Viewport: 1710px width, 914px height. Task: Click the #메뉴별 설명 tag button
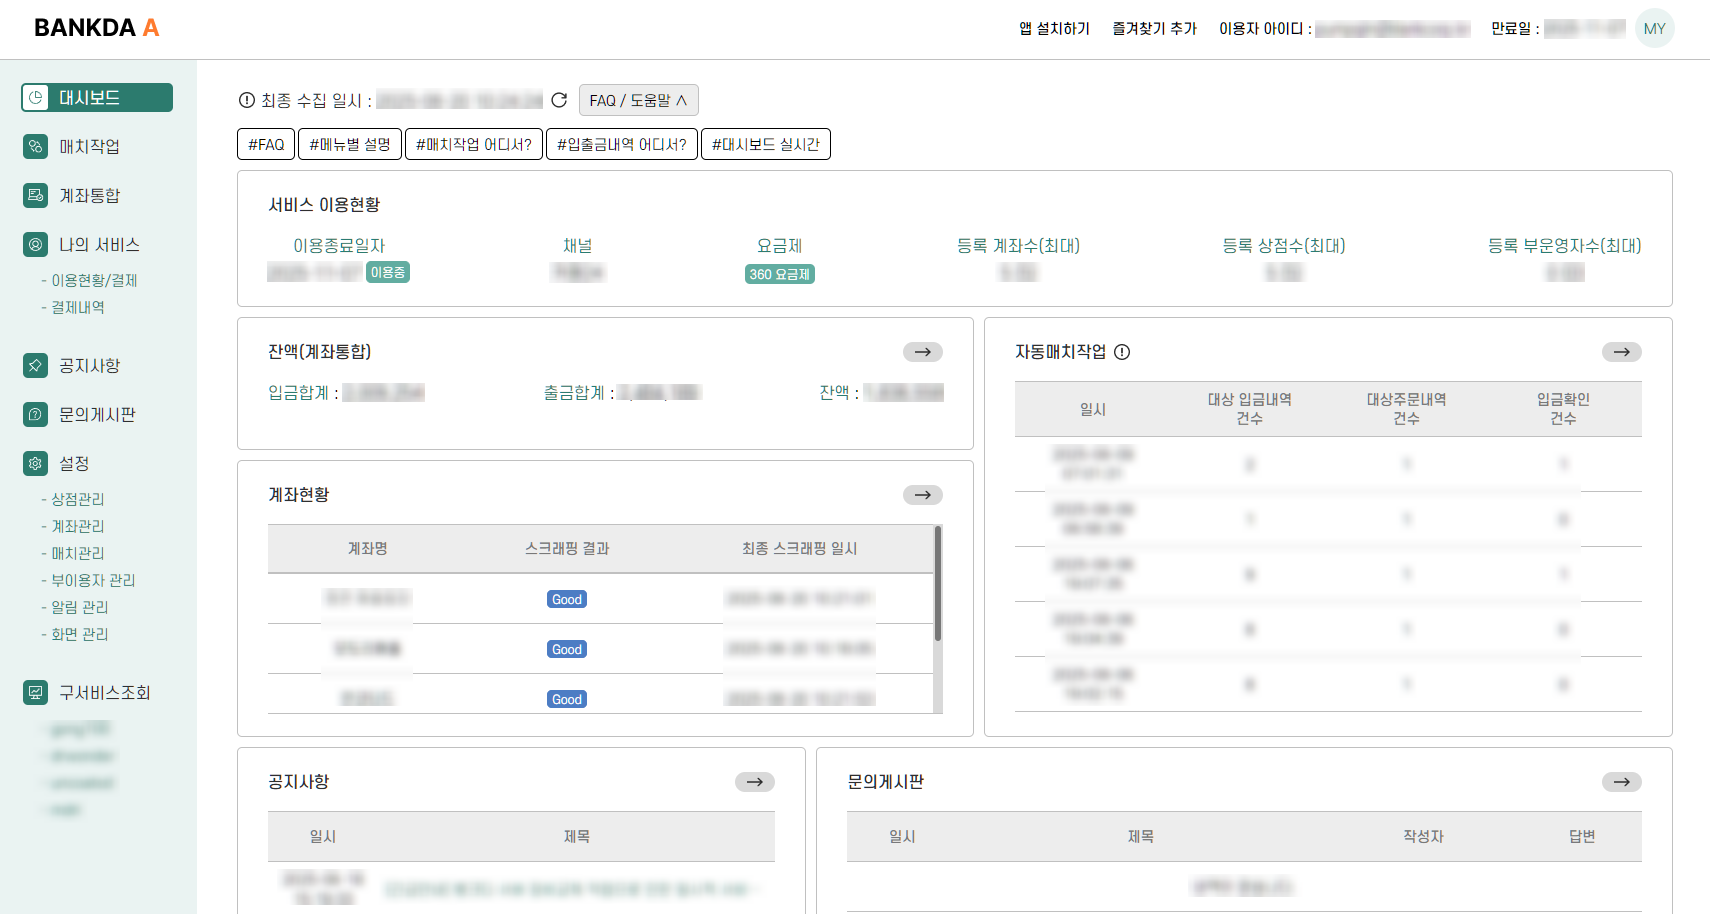point(350,144)
